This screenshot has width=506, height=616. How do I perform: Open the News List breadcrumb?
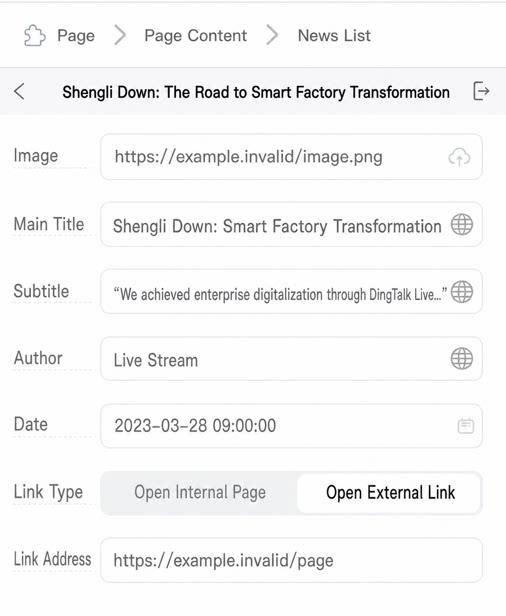click(x=334, y=36)
